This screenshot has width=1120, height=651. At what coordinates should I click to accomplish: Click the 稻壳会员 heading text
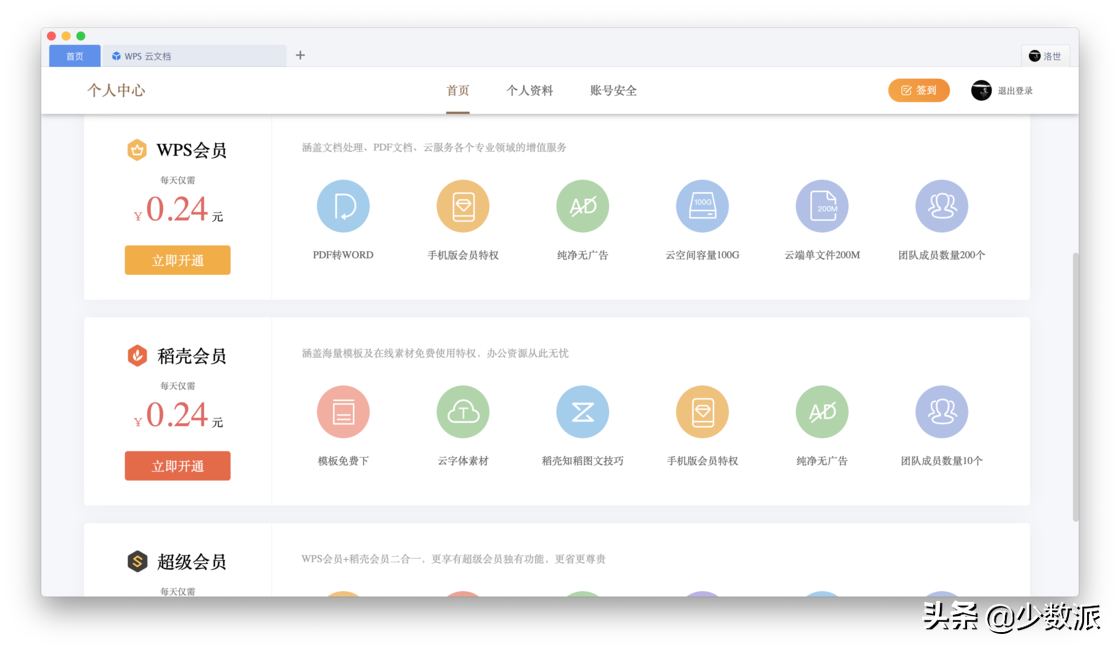pyautogui.click(x=191, y=356)
